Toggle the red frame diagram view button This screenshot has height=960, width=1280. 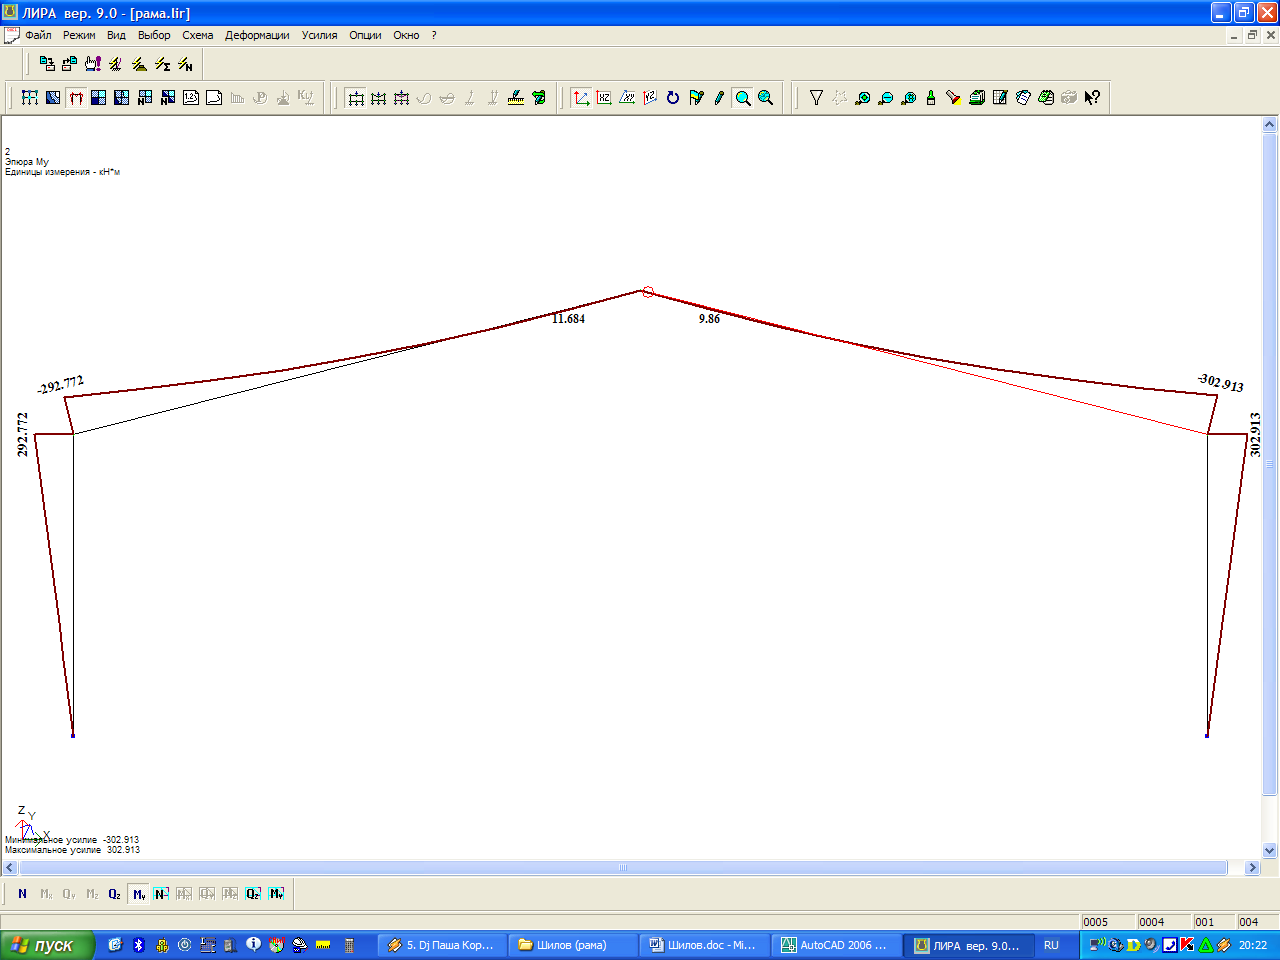point(76,97)
